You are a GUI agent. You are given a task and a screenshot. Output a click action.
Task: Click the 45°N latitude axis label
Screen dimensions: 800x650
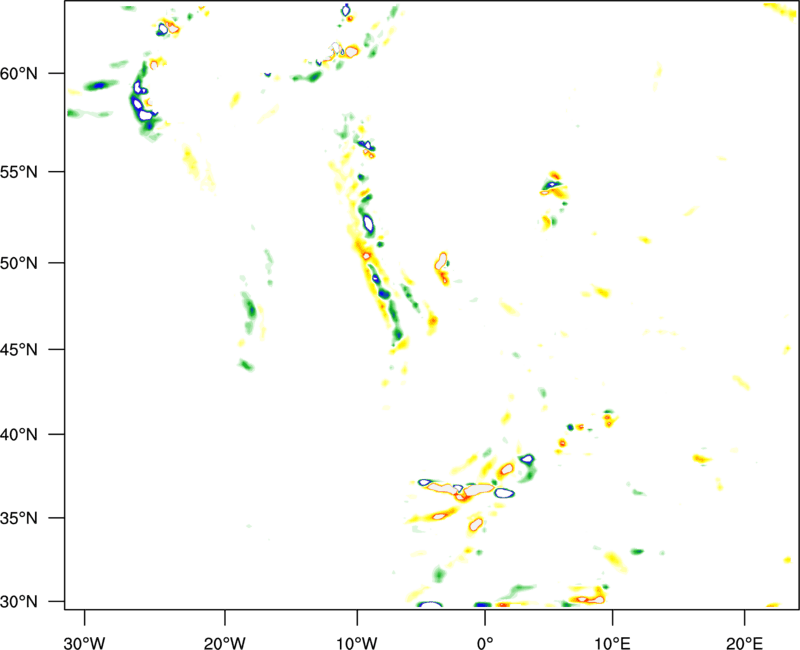[19, 350]
